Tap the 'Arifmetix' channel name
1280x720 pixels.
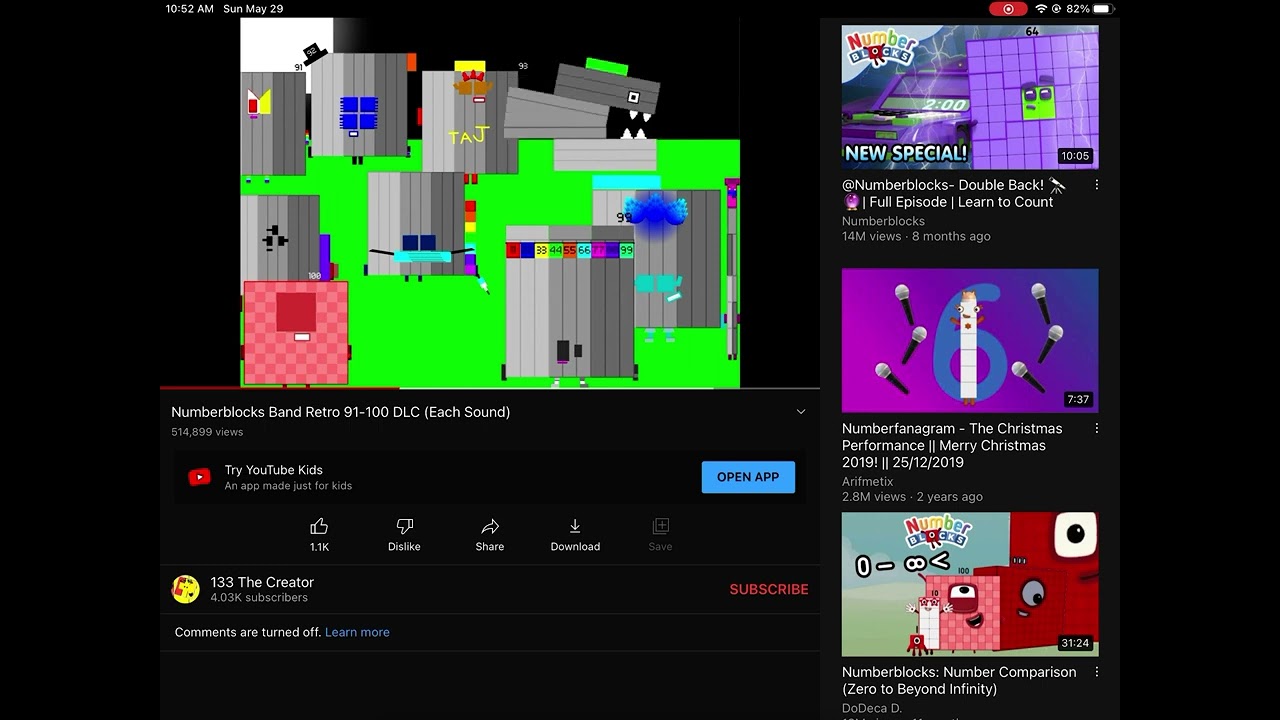[867, 481]
